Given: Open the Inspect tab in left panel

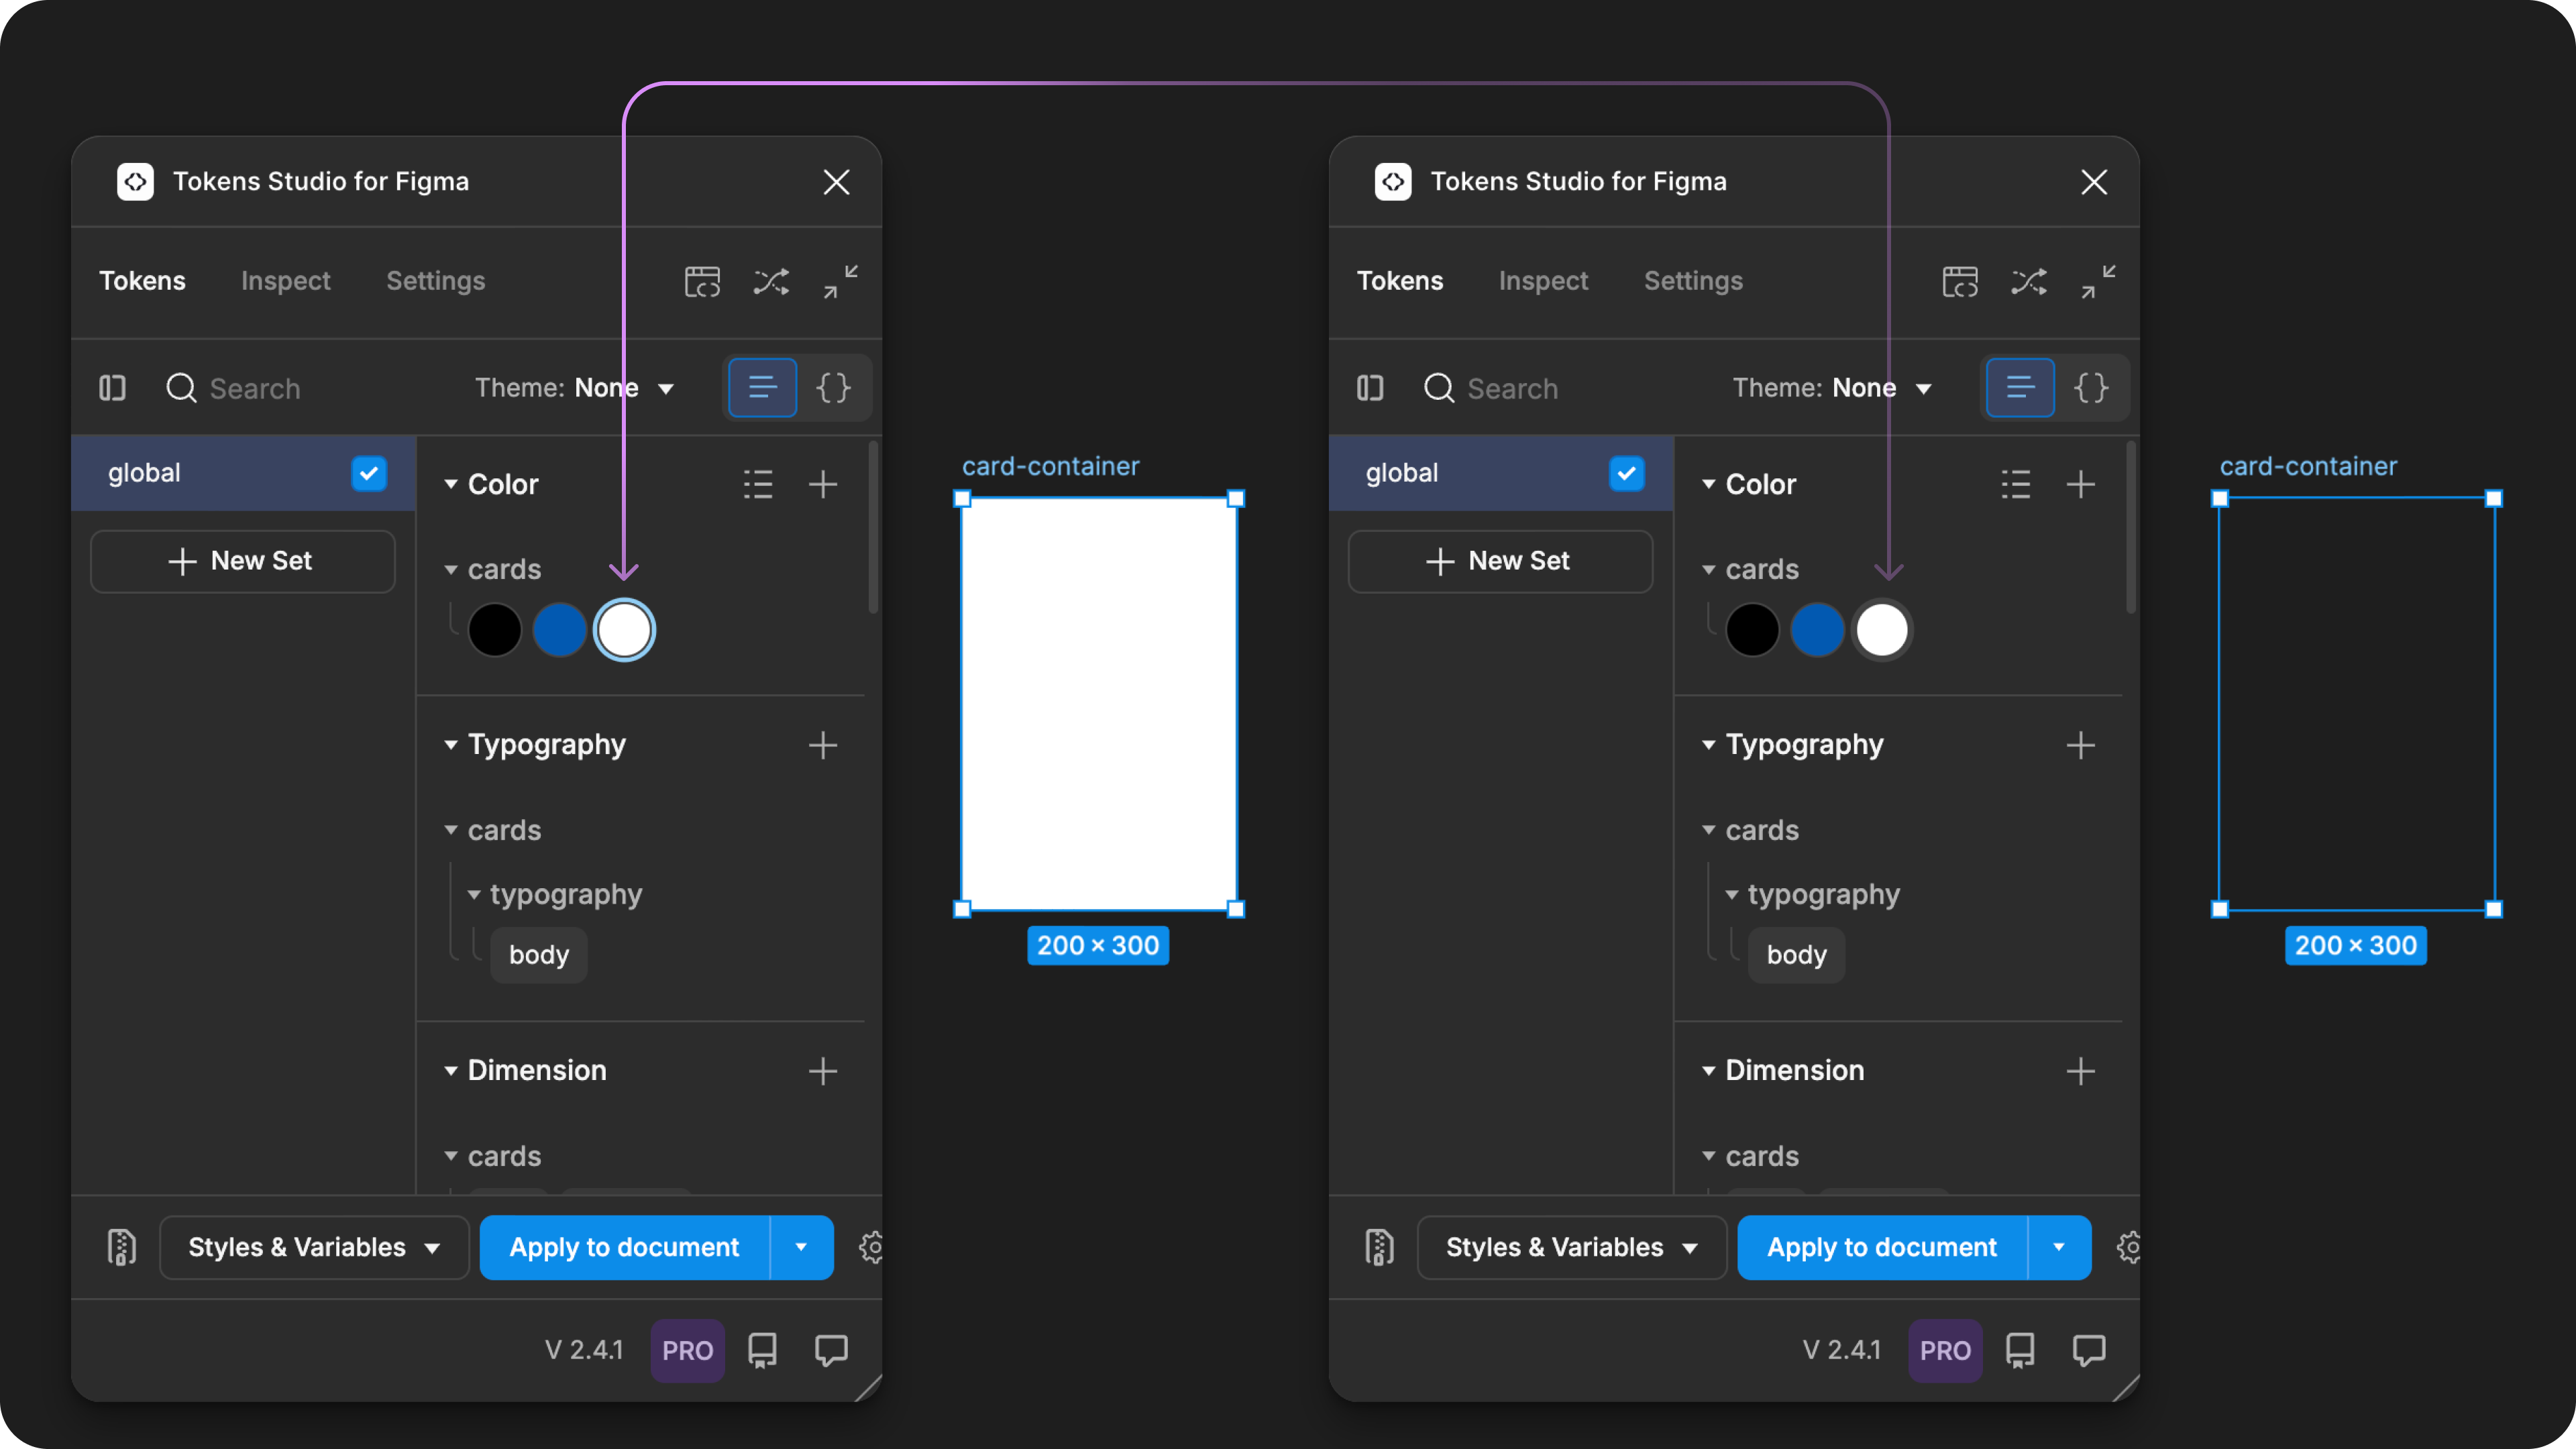Looking at the screenshot, I should (285, 281).
